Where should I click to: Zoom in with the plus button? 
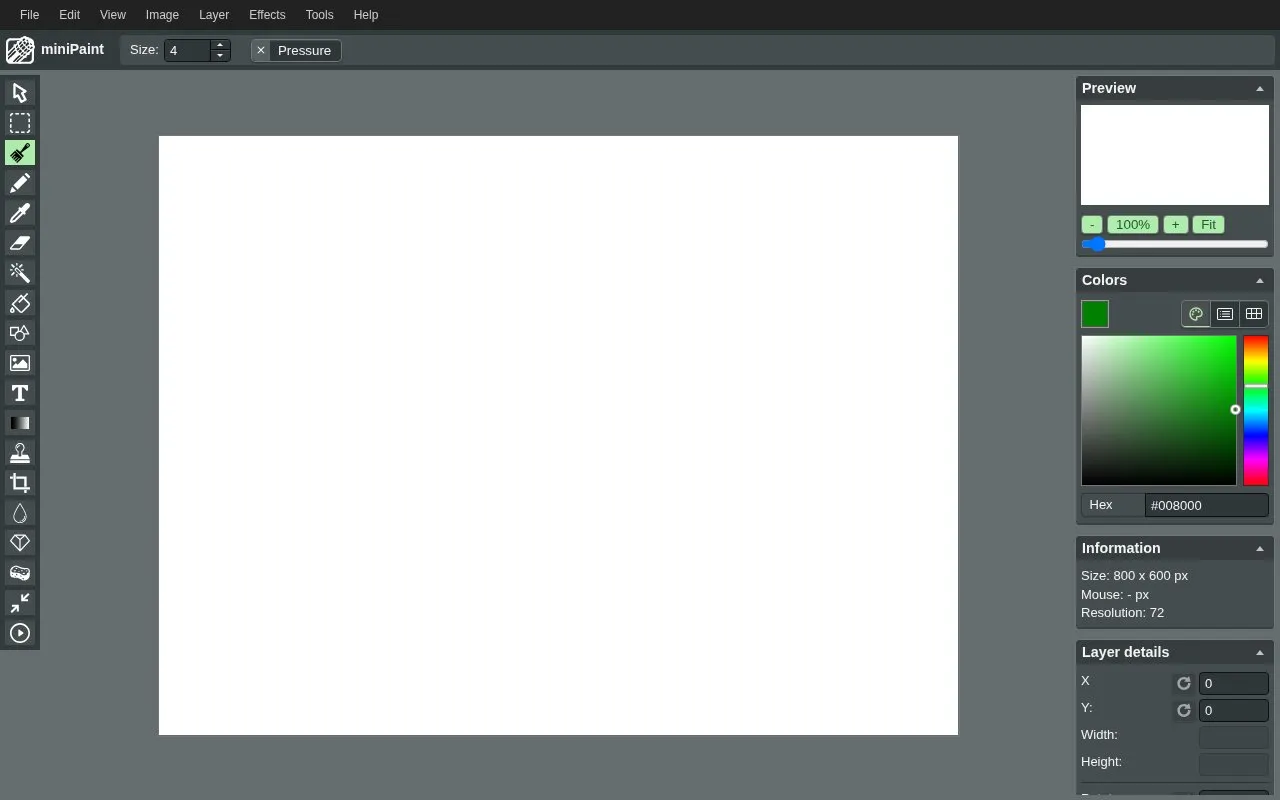1175,225
